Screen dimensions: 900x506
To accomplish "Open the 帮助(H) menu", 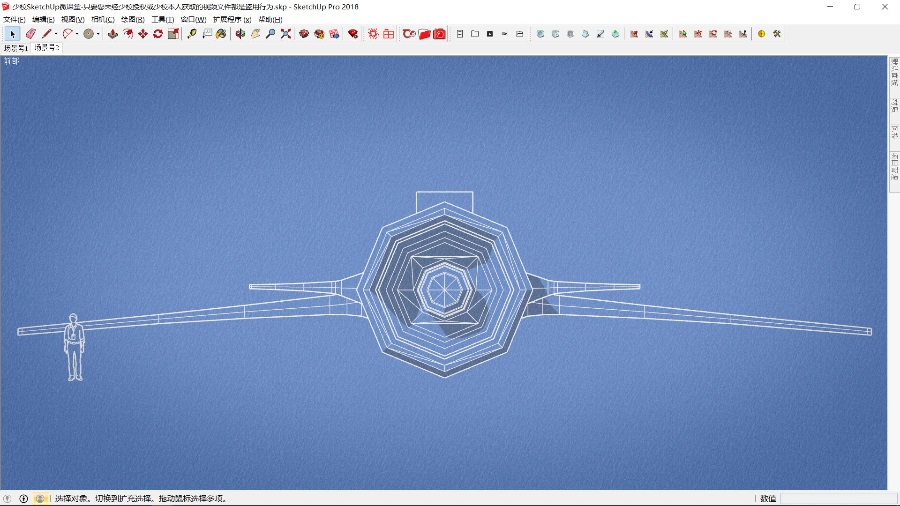I will 270,20.
